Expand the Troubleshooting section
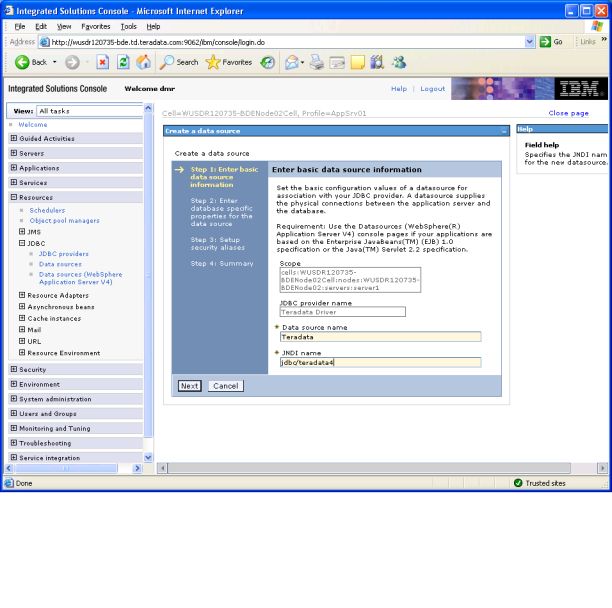612x608 pixels. [14, 443]
